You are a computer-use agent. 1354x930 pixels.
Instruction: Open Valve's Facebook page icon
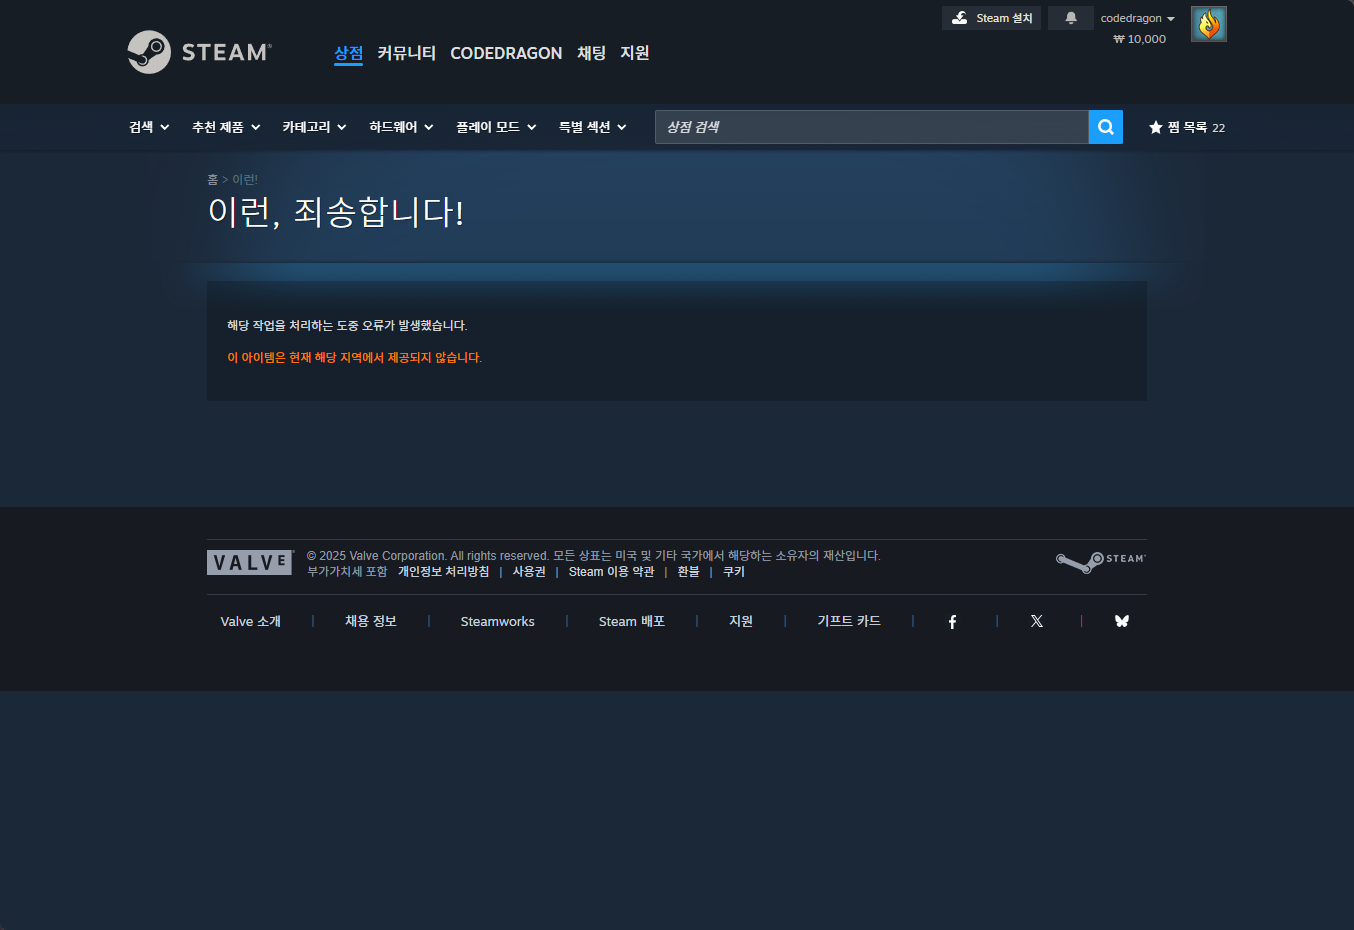point(952,622)
